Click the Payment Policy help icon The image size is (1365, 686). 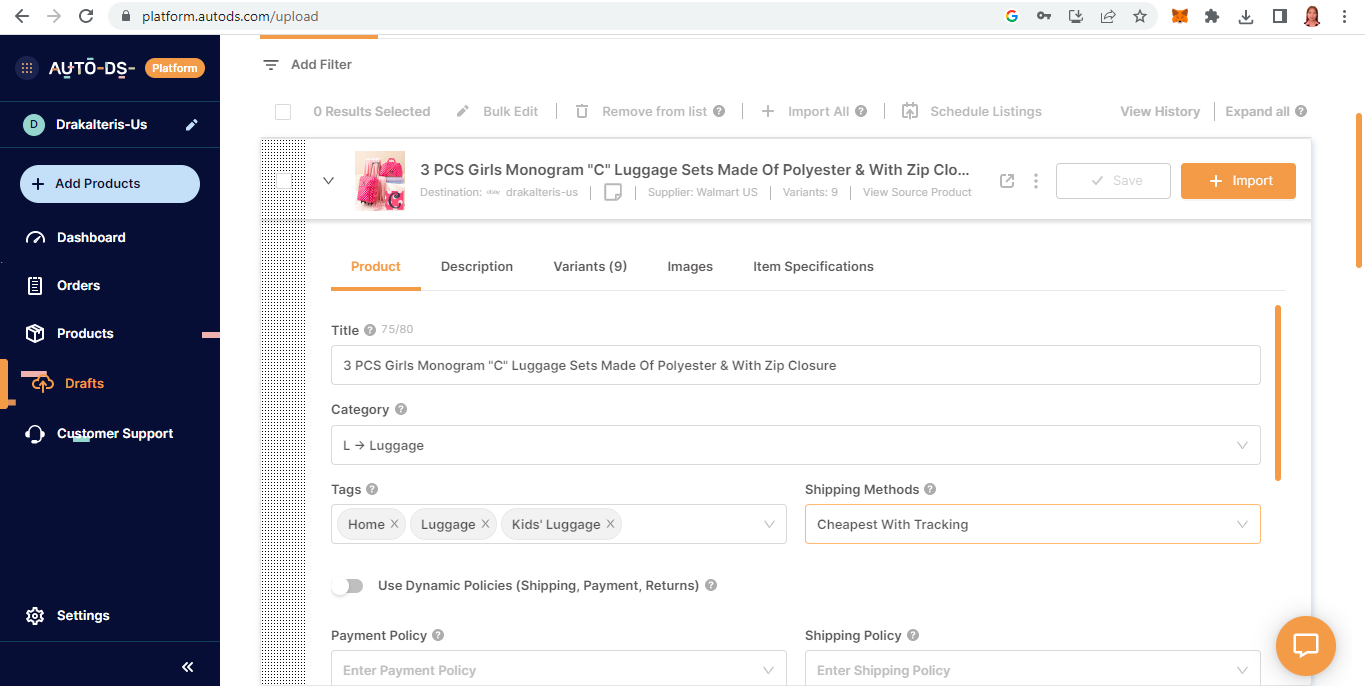coord(438,636)
